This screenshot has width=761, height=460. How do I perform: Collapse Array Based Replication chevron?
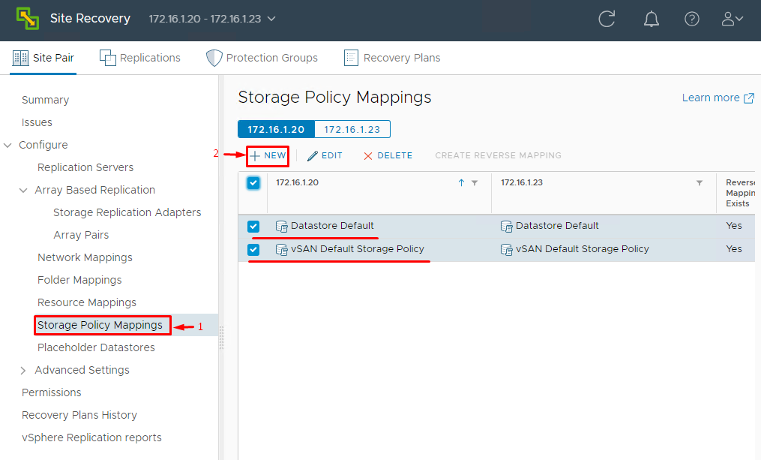point(23,190)
